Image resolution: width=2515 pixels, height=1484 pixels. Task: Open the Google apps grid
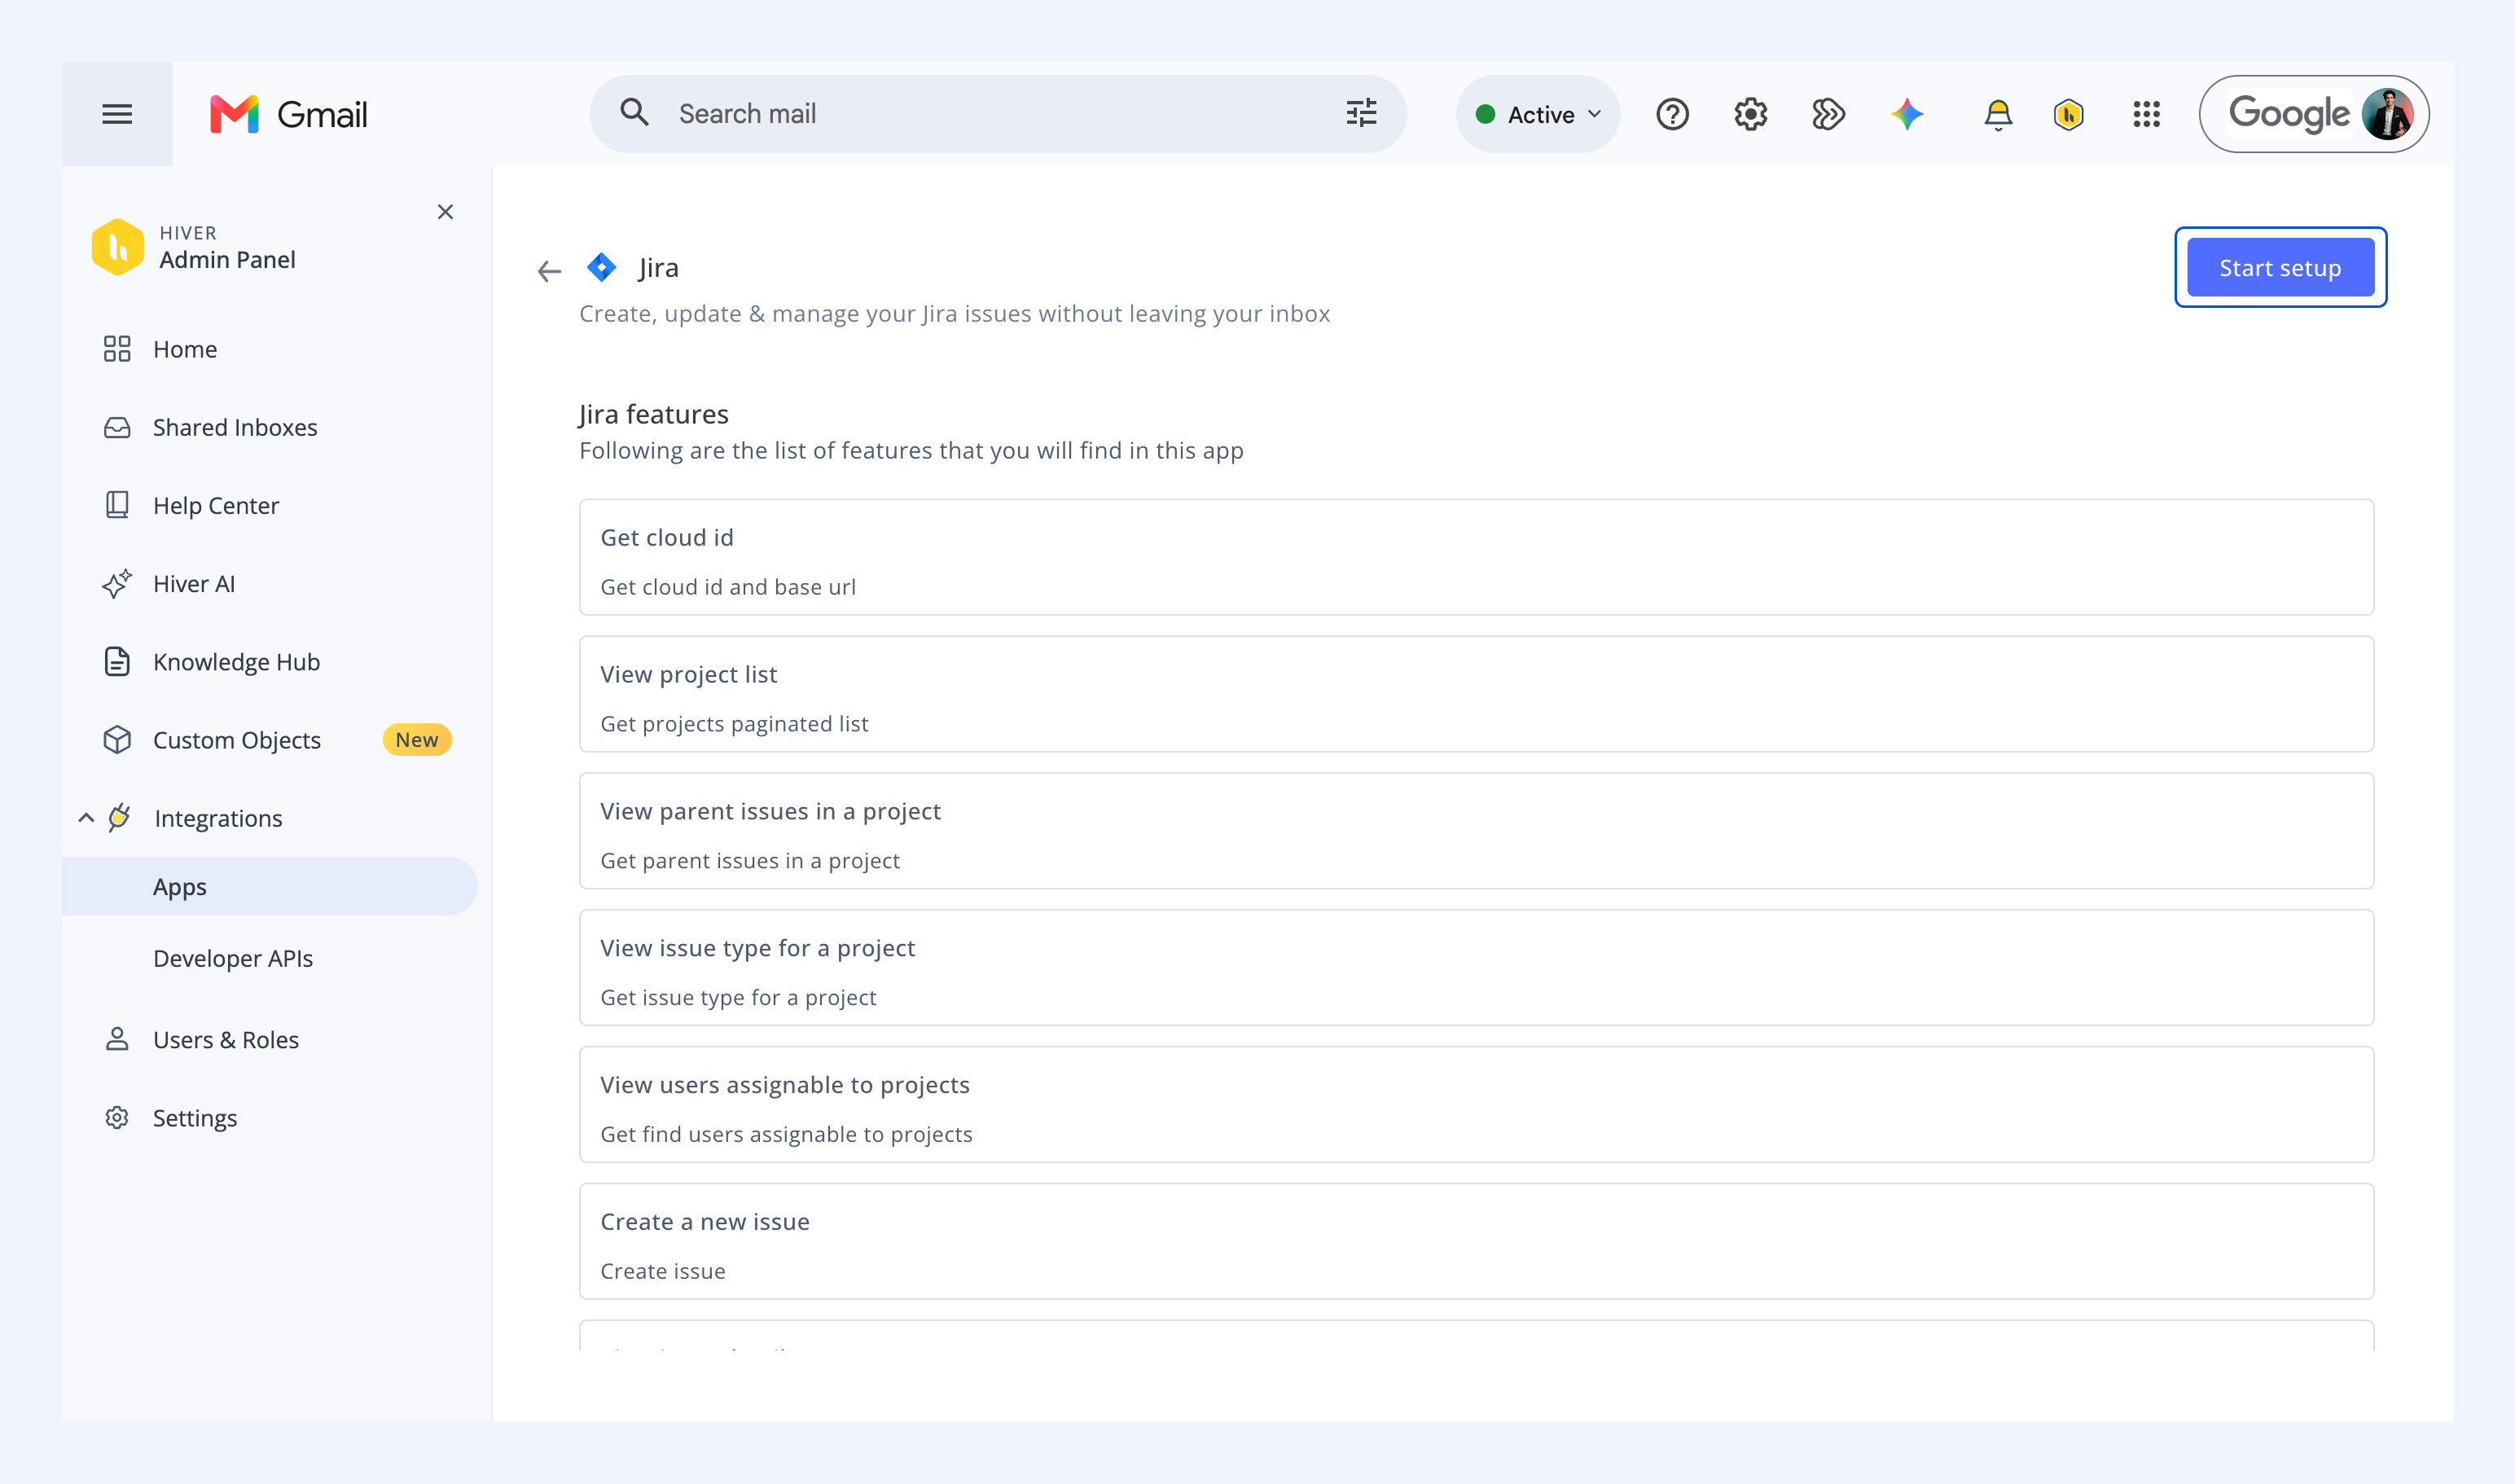2146,114
